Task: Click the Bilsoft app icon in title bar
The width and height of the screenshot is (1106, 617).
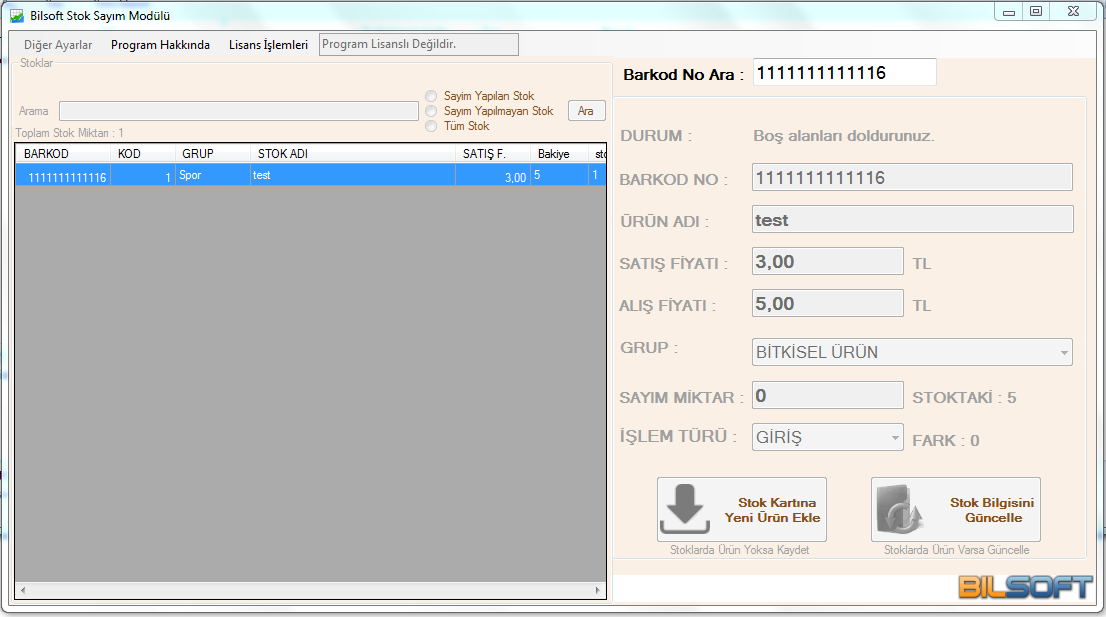Action: tap(17, 16)
